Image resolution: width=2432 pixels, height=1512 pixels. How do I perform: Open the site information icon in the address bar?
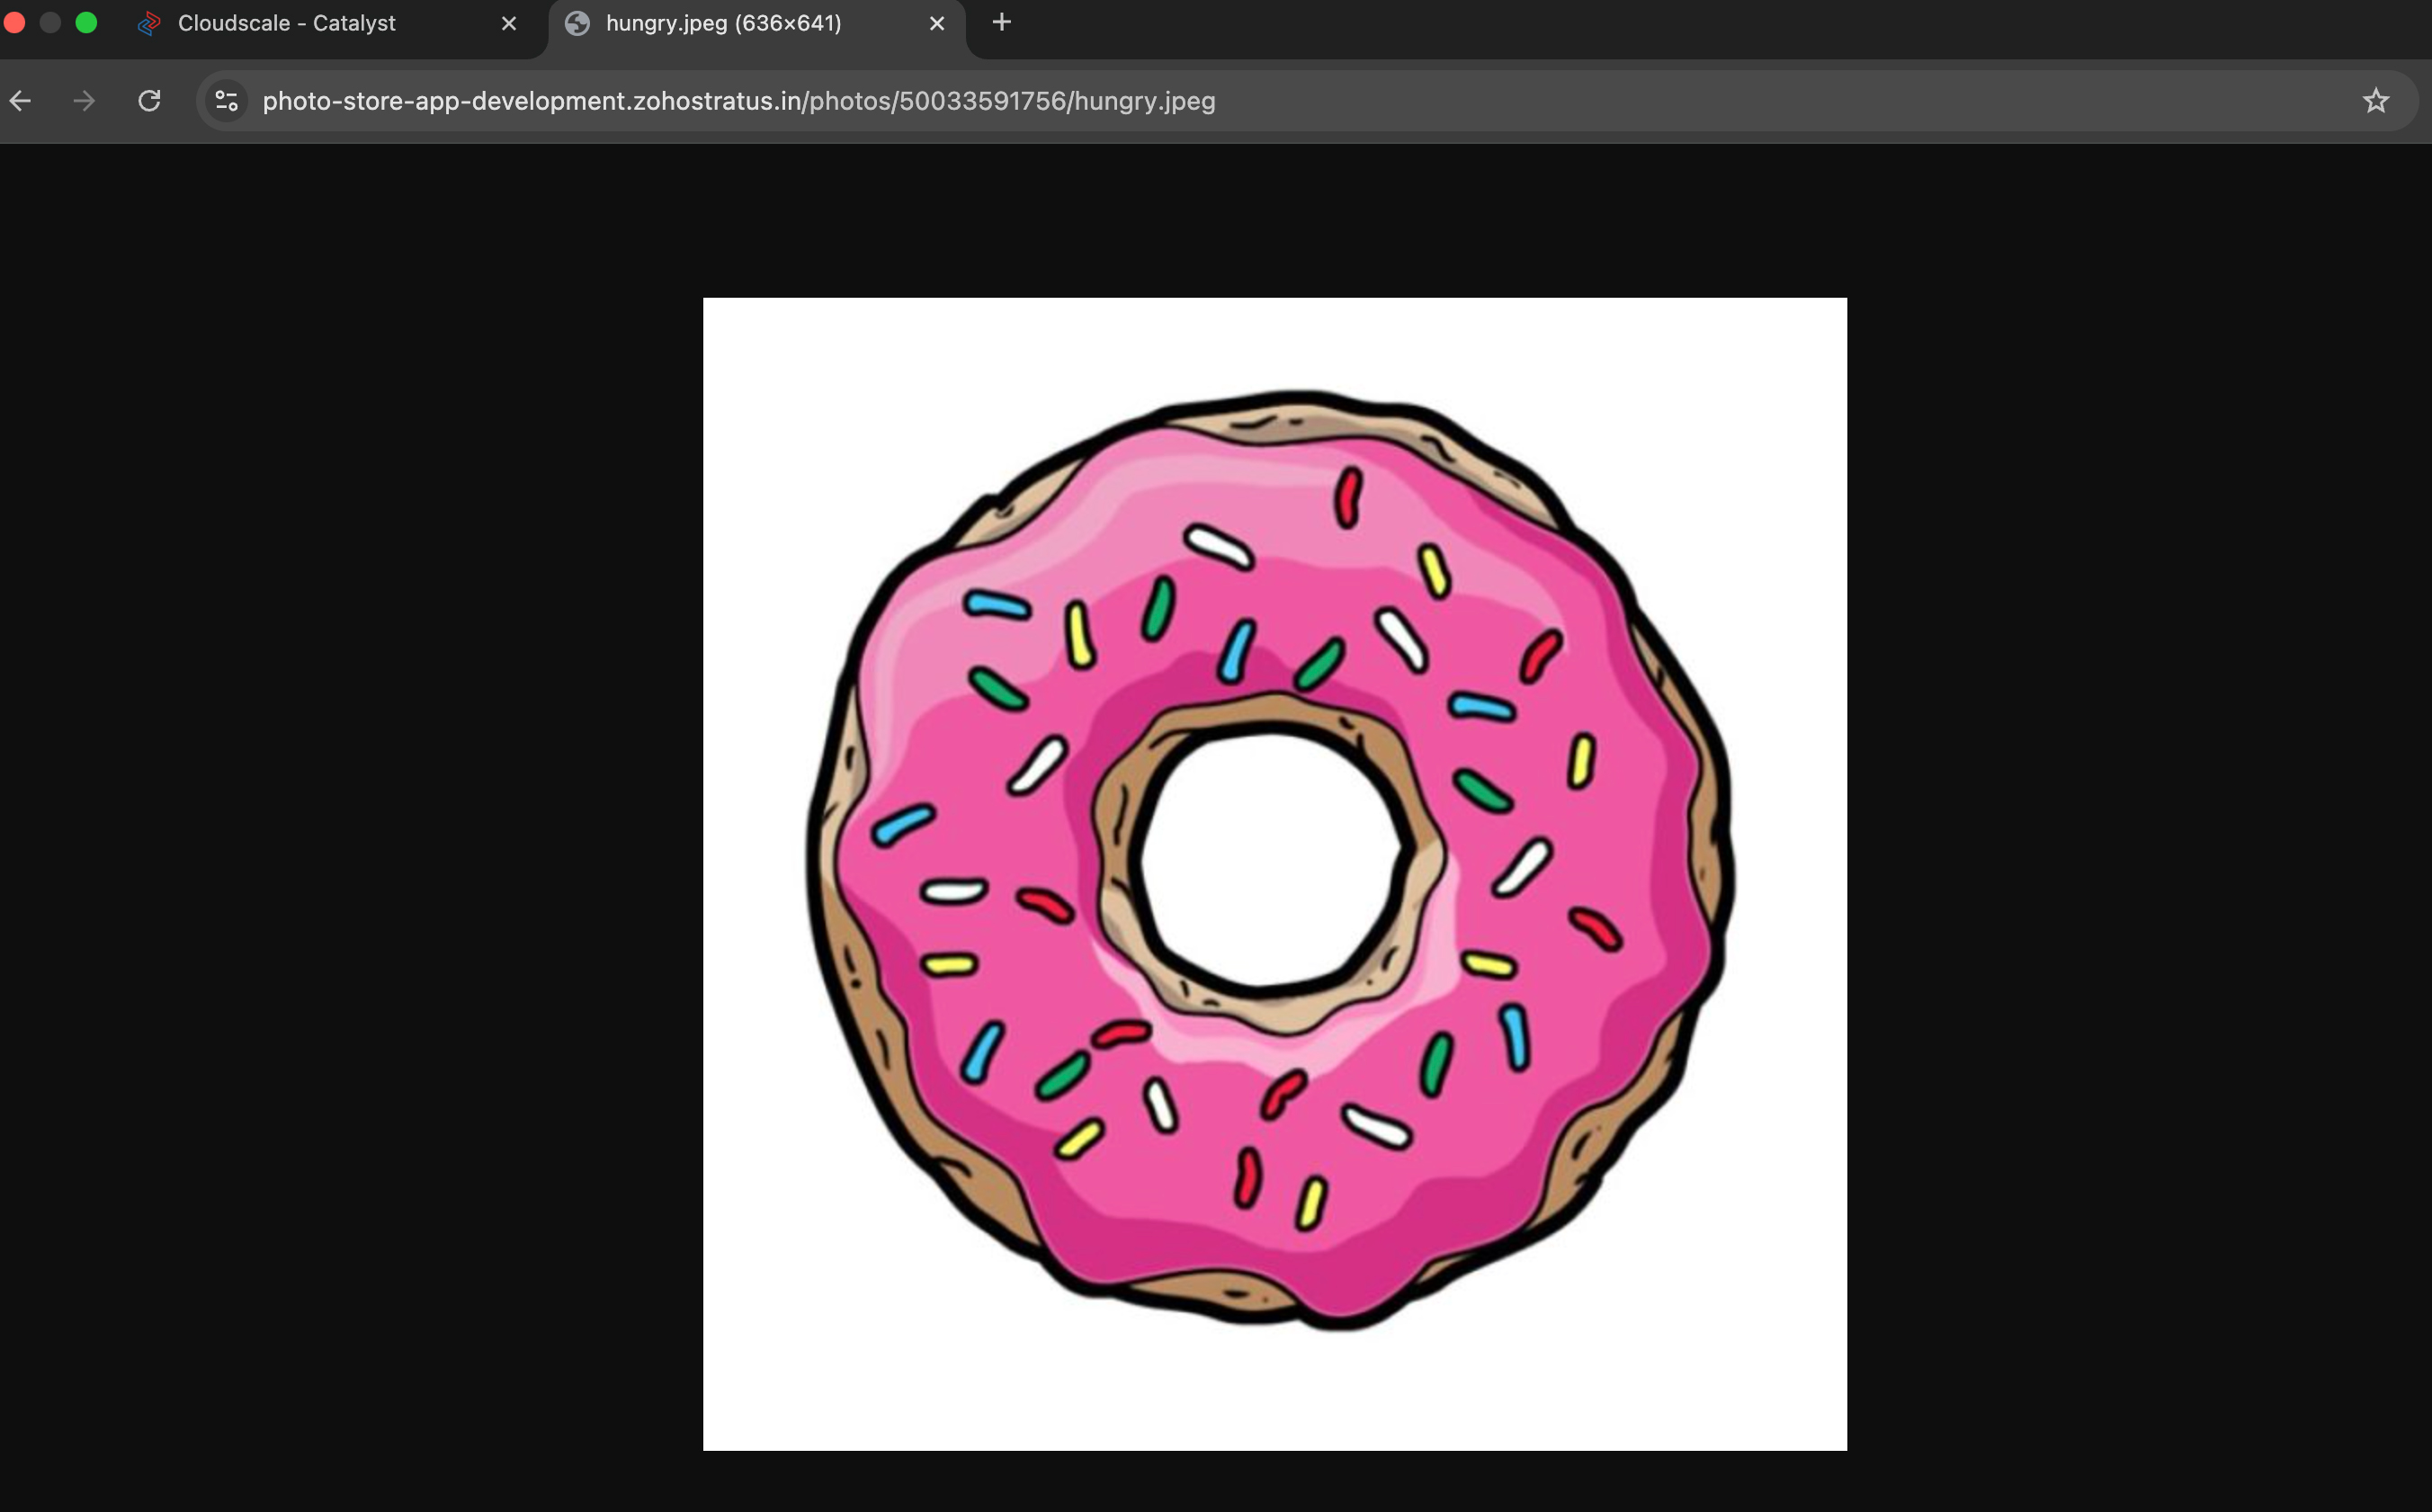click(227, 101)
